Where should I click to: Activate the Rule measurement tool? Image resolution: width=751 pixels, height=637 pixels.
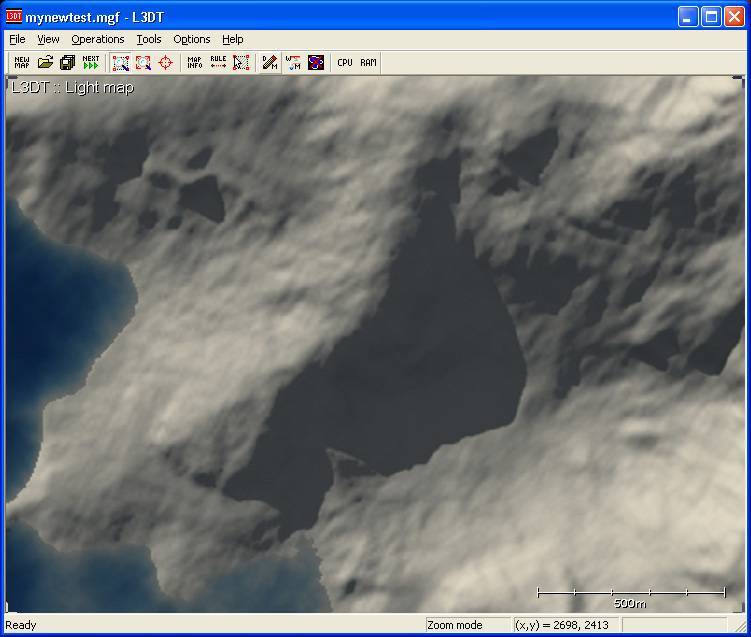[x=218, y=62]
